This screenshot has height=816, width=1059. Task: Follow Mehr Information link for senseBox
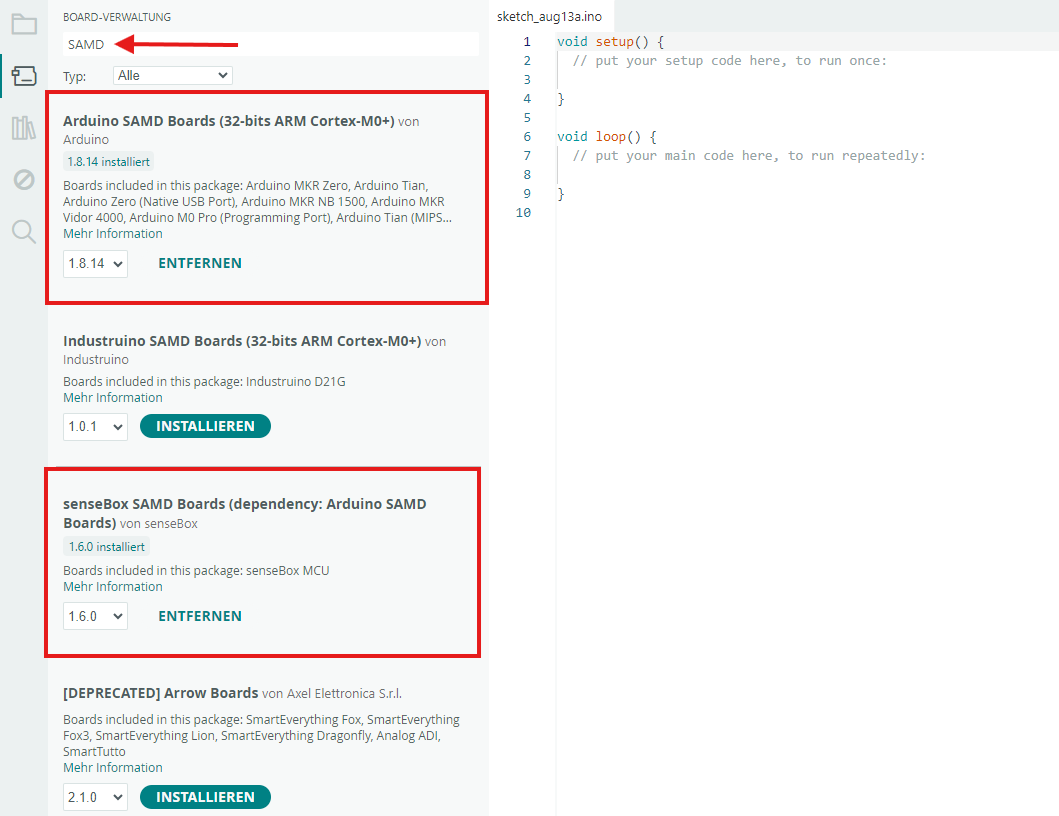coord(112,587)
